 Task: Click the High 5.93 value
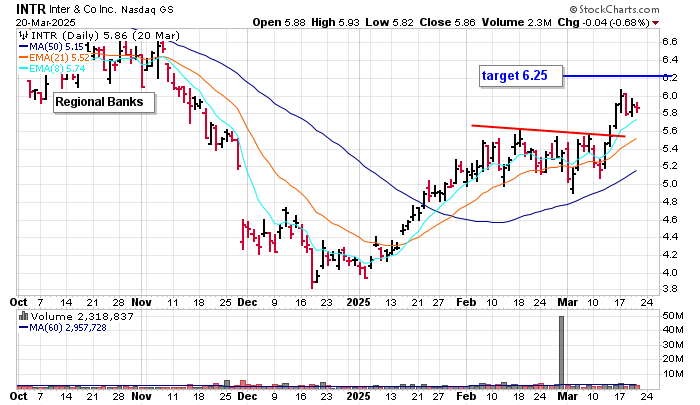pos(335,22)
